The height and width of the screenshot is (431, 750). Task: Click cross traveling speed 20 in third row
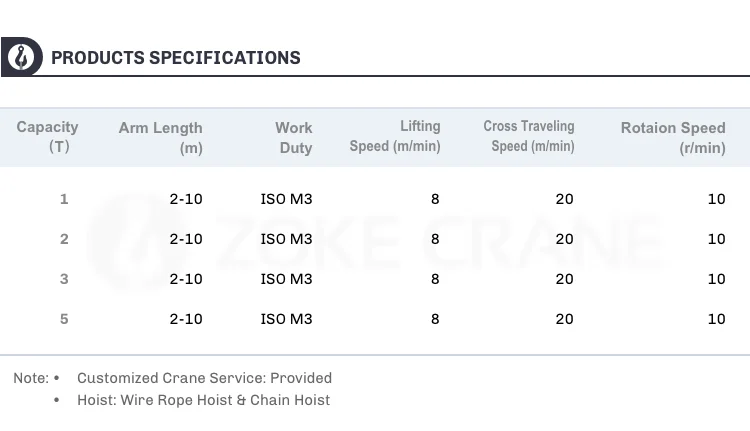[x=565, y=279]
